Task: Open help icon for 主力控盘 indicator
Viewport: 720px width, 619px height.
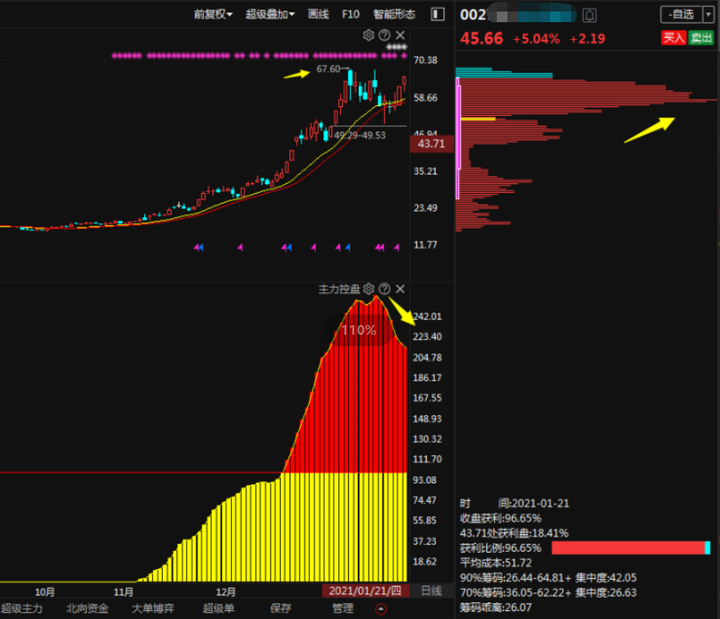Action: pos(384,289)
